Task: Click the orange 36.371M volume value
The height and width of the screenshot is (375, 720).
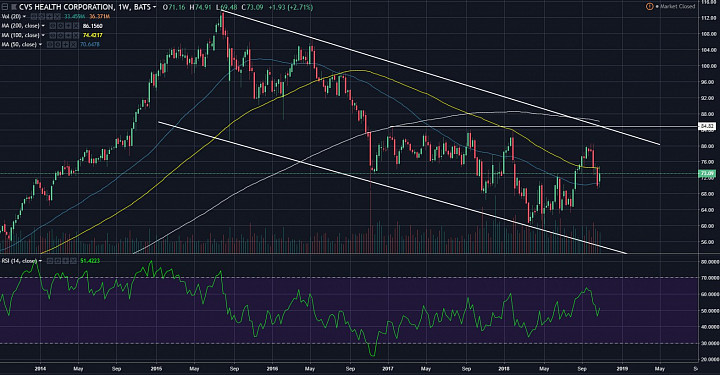Action: pyautogui.click(x=100, y=17)
